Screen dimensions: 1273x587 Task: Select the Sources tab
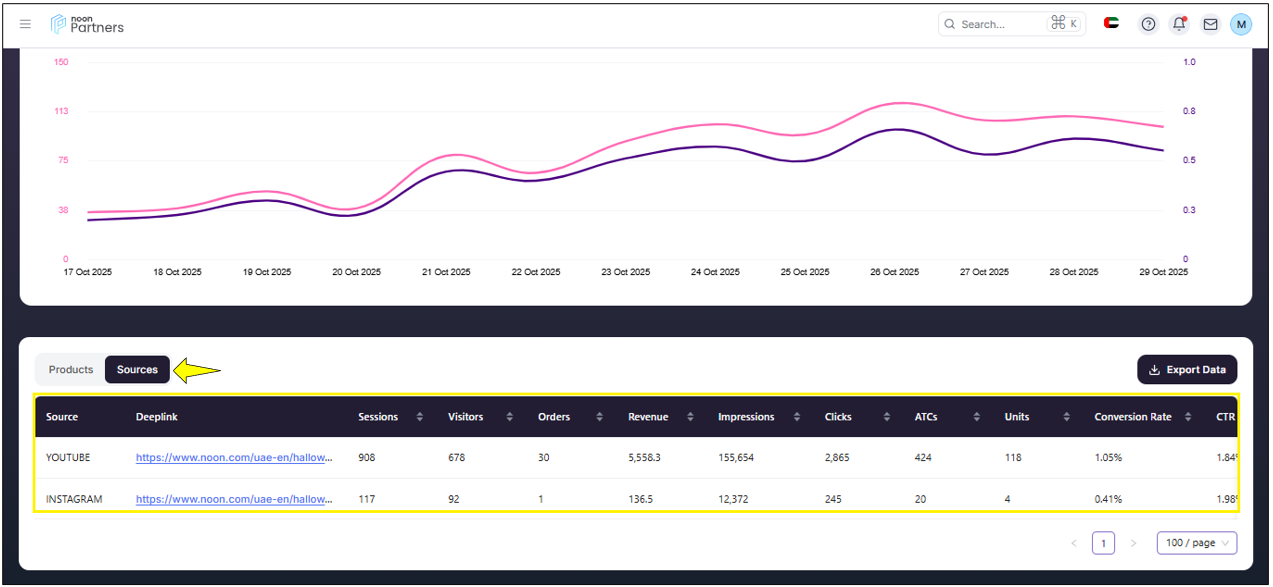(137, 370)
